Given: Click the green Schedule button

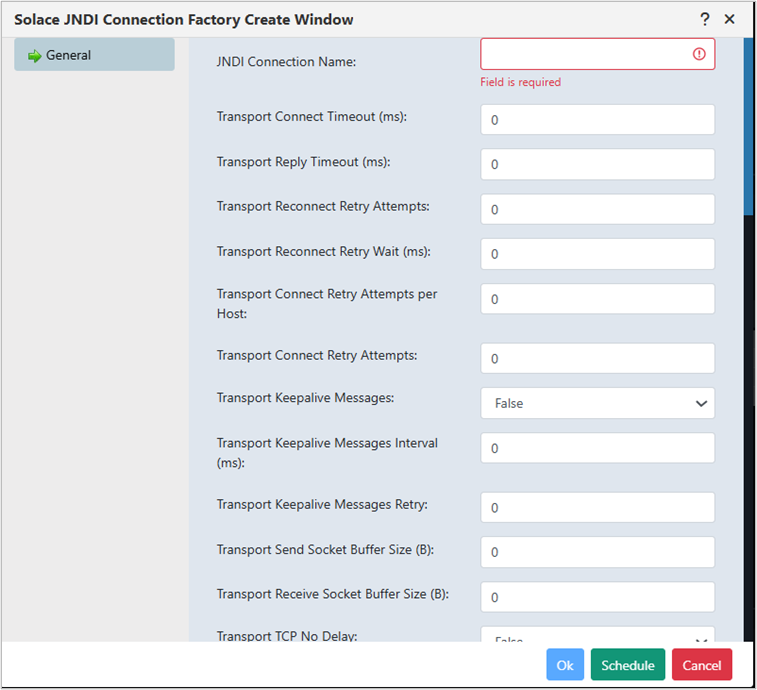Looking at the screenshot, I should tap(628, 664).
